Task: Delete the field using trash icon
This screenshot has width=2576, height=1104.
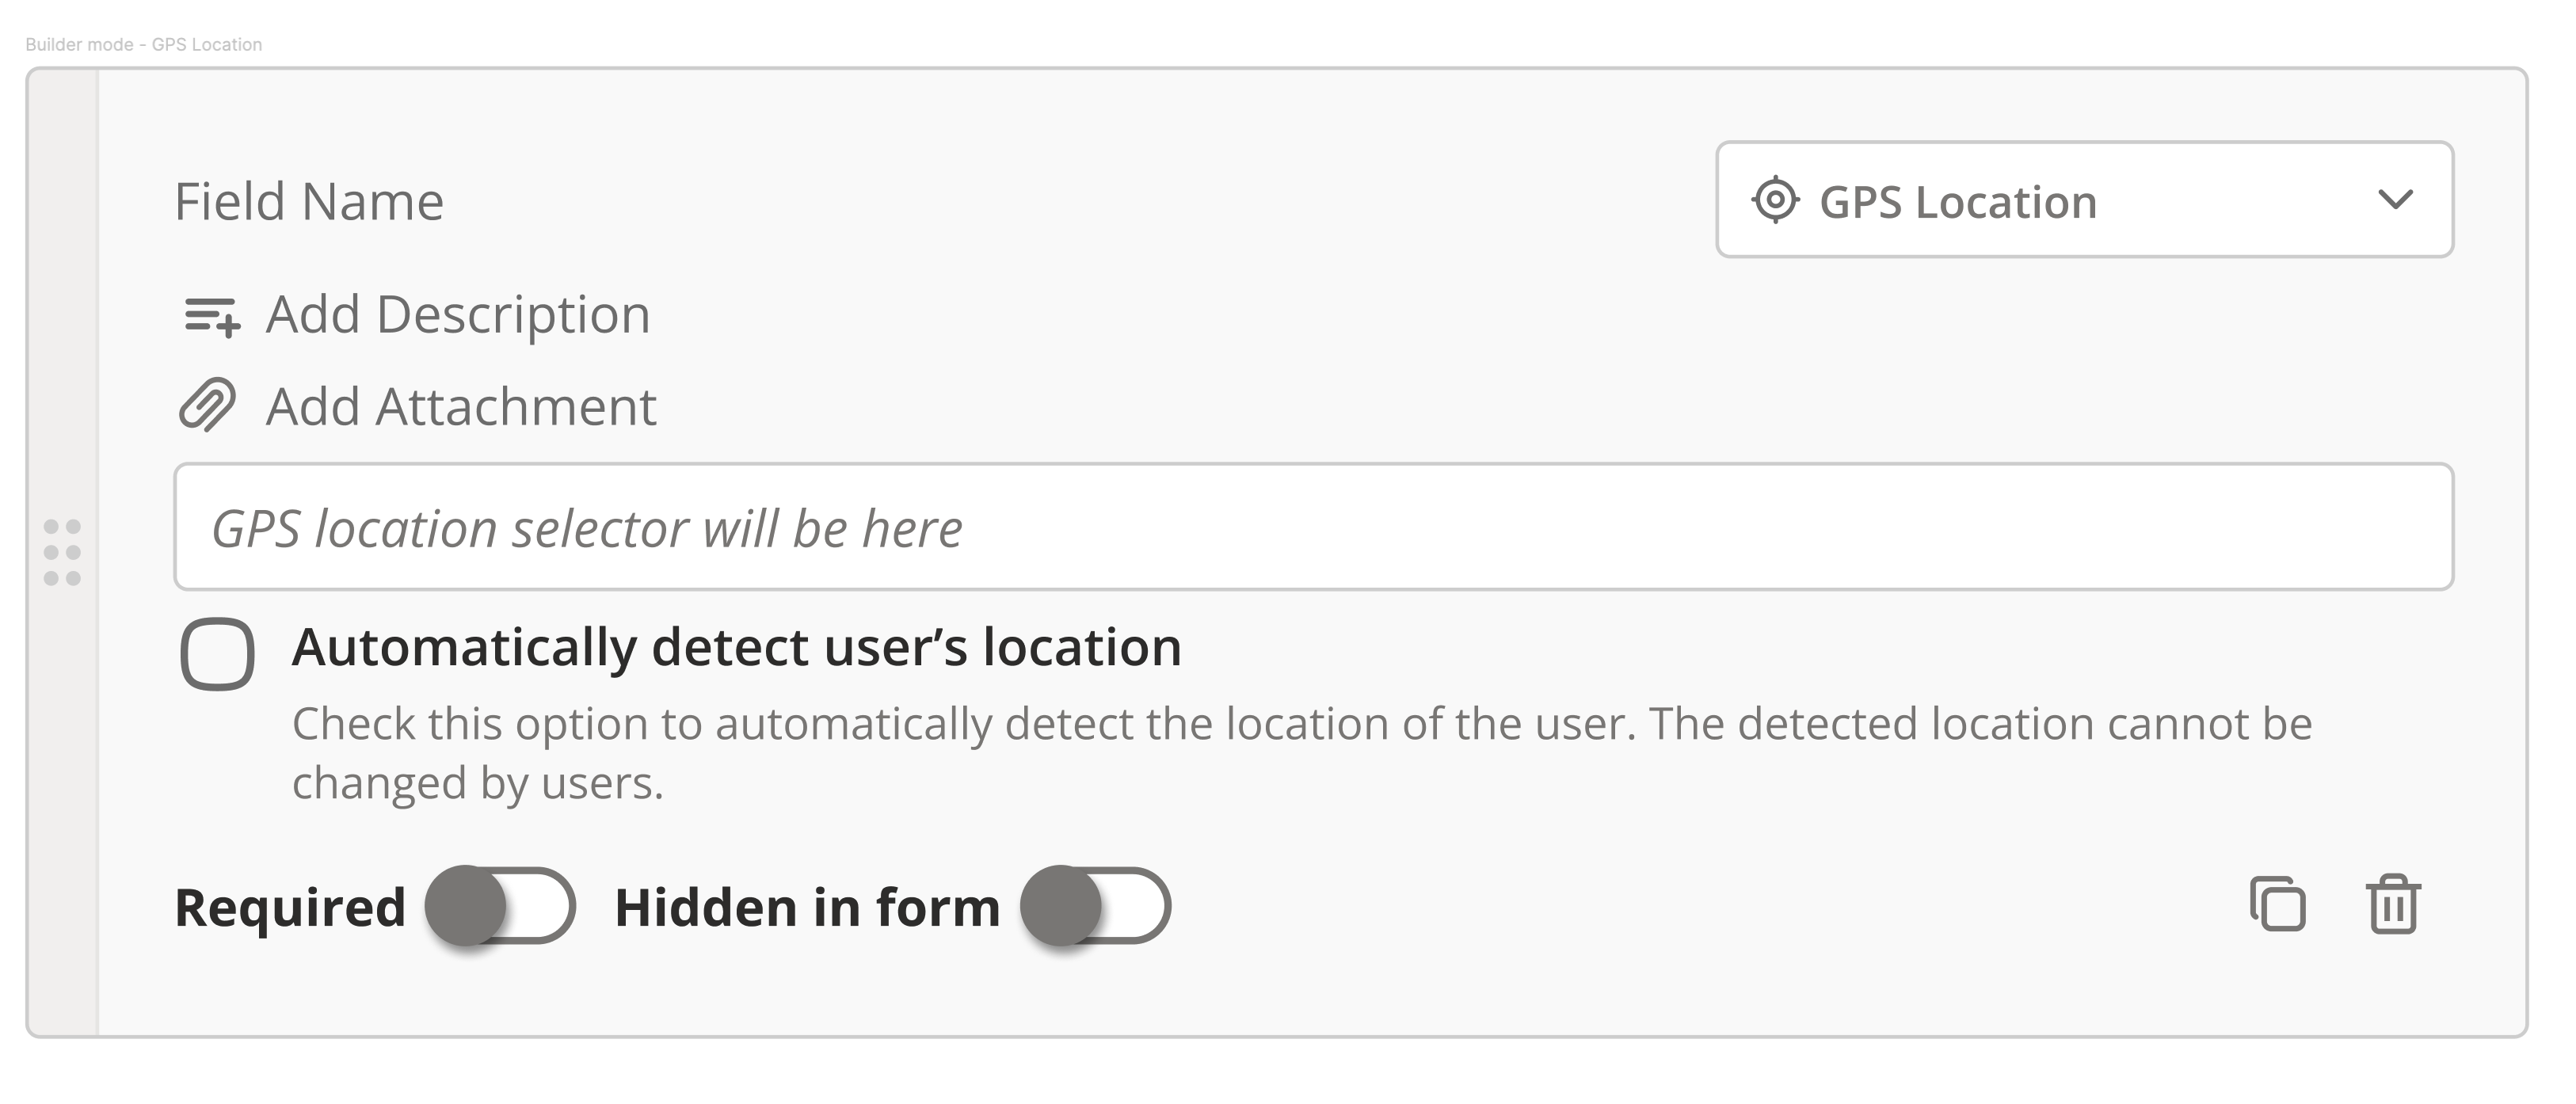Action: (x=2392, y=904)
